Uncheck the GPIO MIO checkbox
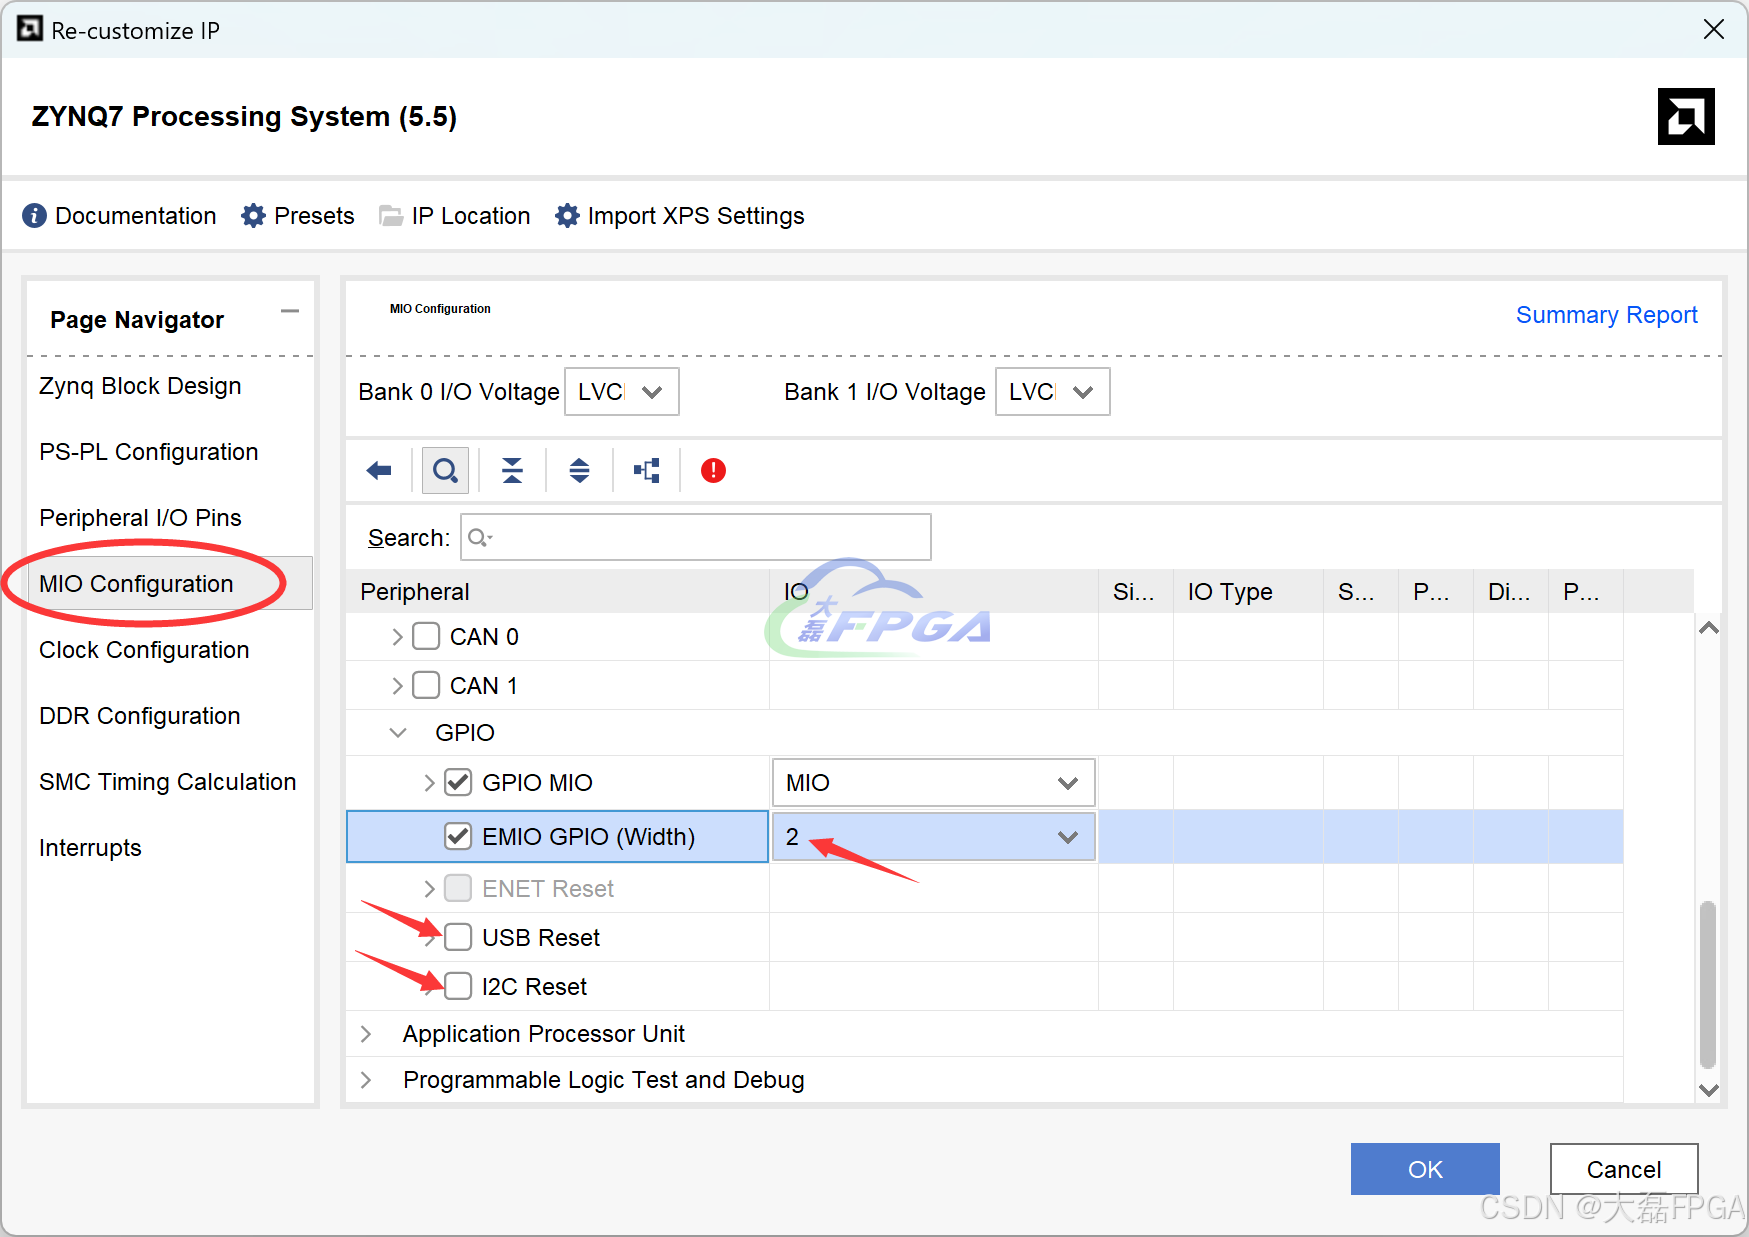This screenshot has width=1749, height=1237. [x=458, y=782]
